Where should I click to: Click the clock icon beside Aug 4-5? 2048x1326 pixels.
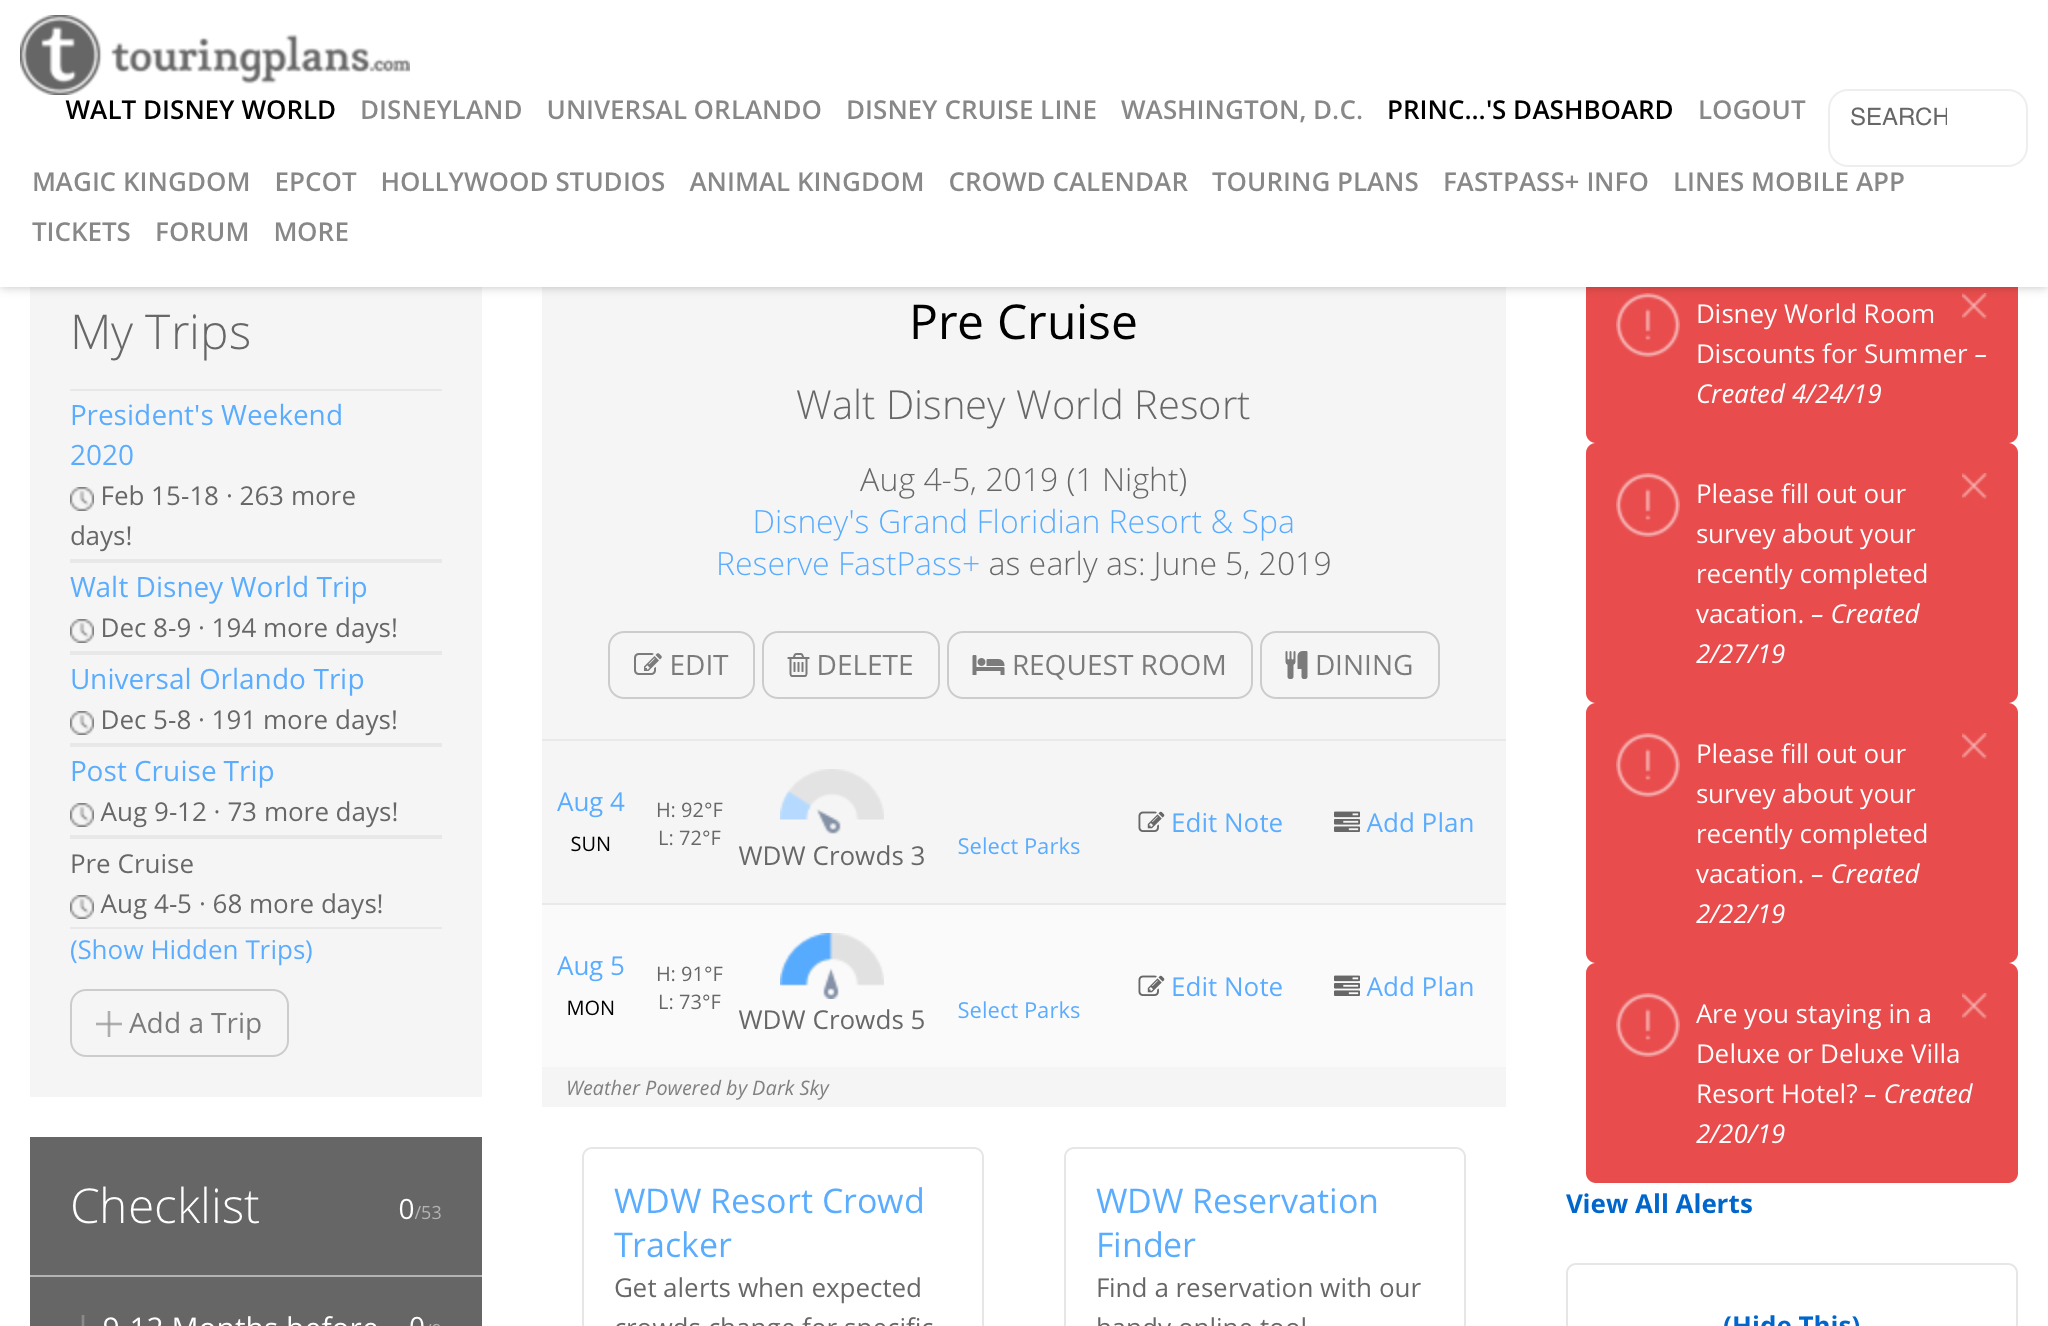[x=82, y=906]
